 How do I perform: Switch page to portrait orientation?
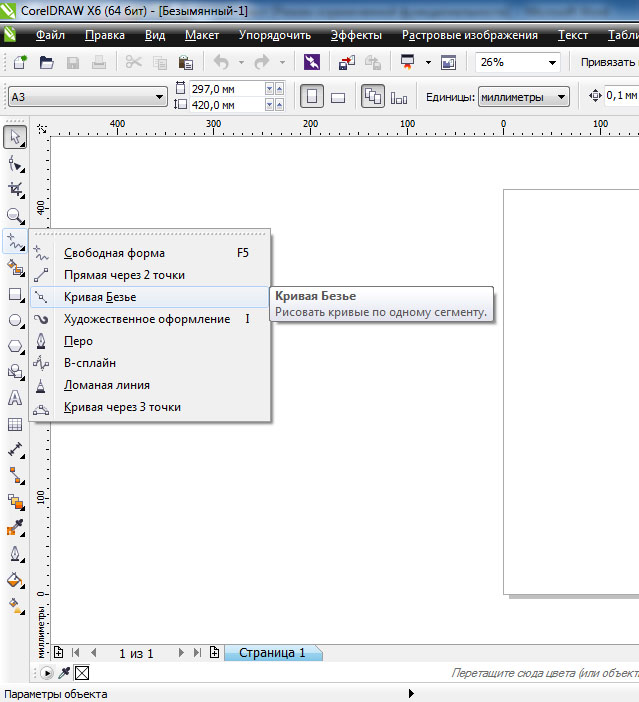tap(312, 97)
